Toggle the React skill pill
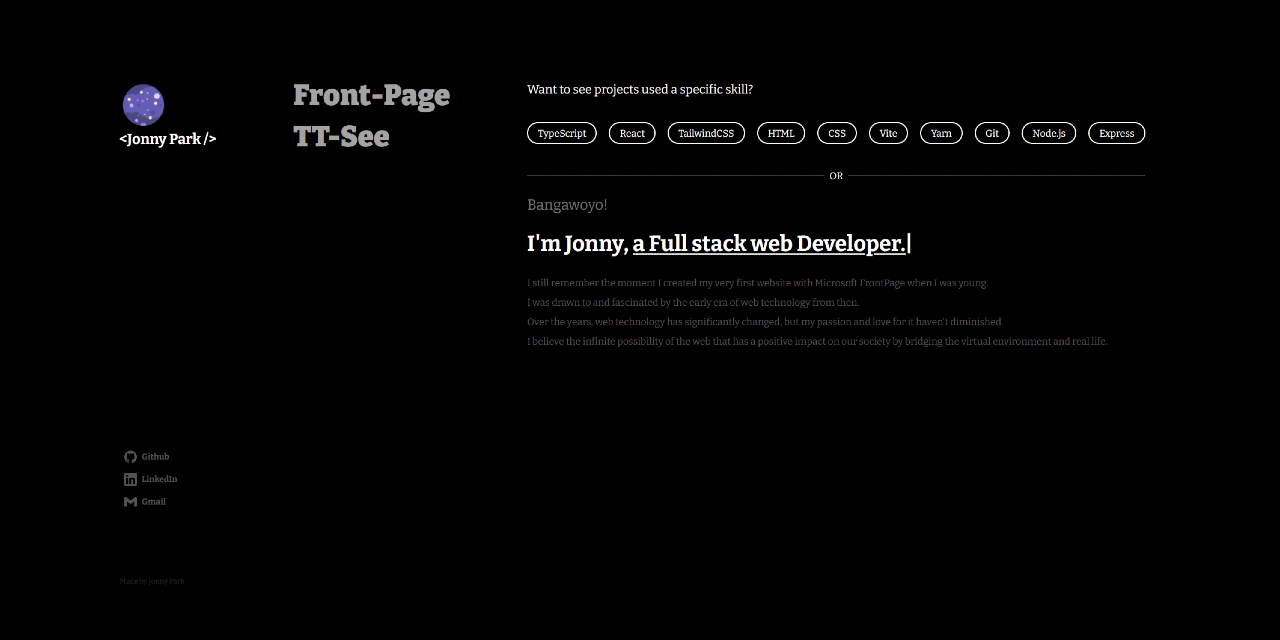 [x=631, y=132]
